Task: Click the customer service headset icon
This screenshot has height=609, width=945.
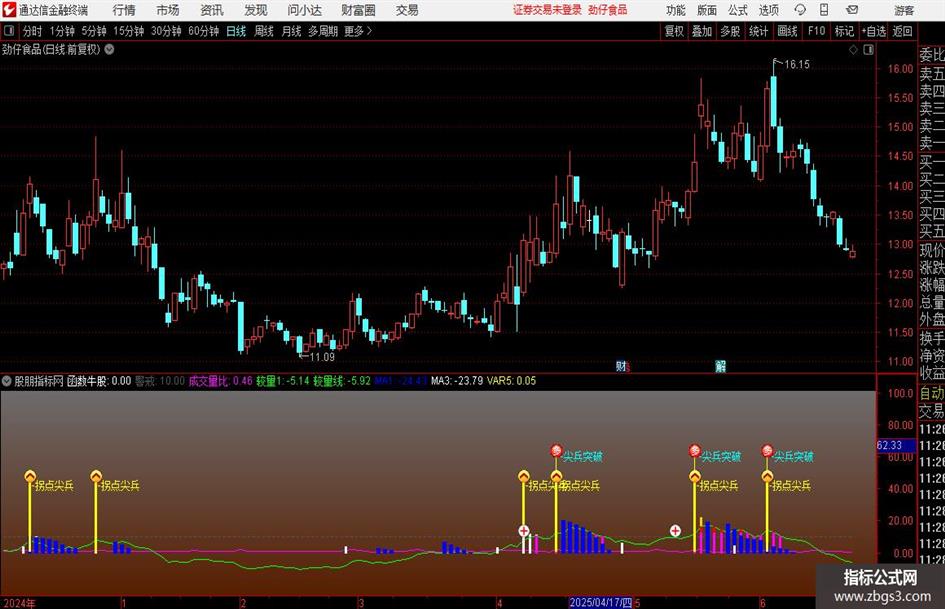Action: click(x=800, y=10)
